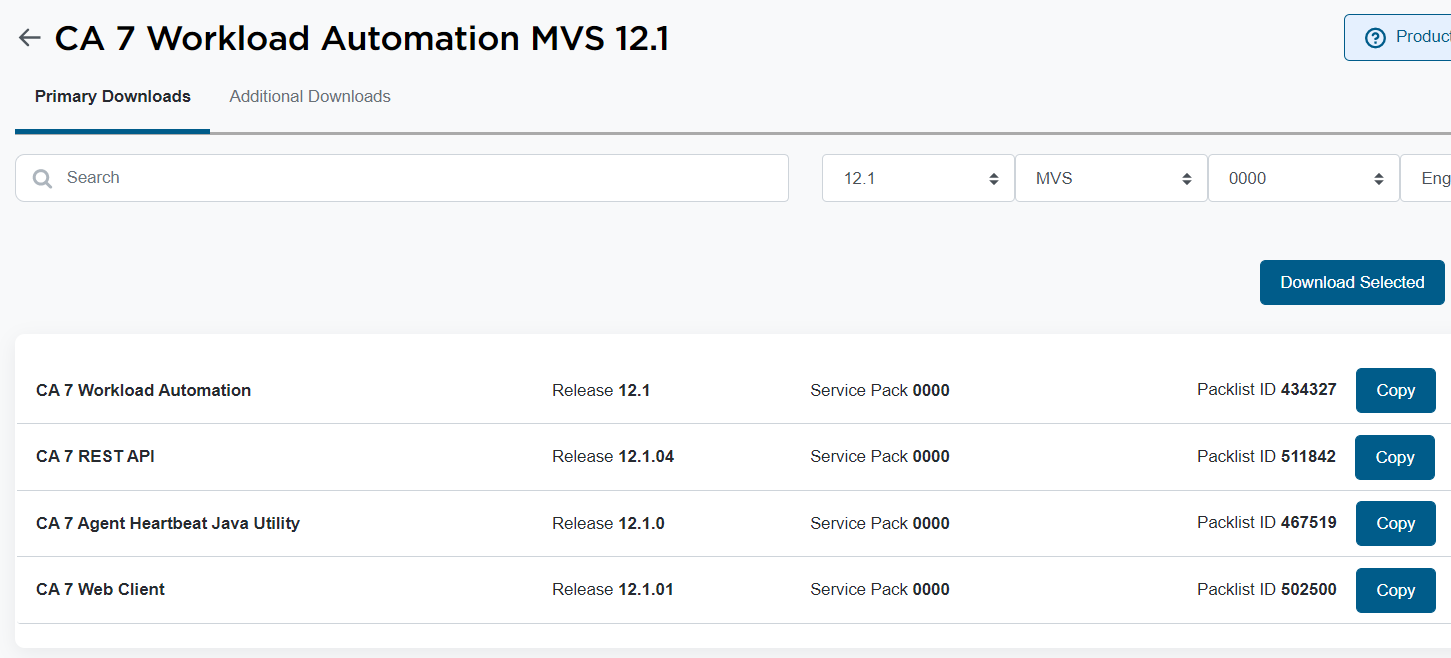The image size is (1451, 658).
Task: Copy the CA 7 Workload Automation packlist
Action: point(1395,390)
